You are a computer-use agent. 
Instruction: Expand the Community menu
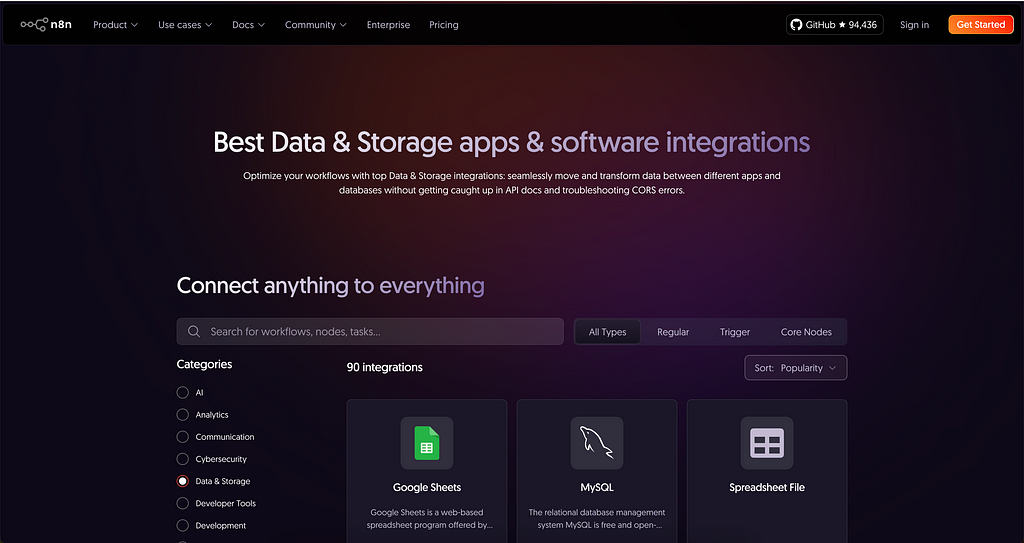[x=316, y=25]
